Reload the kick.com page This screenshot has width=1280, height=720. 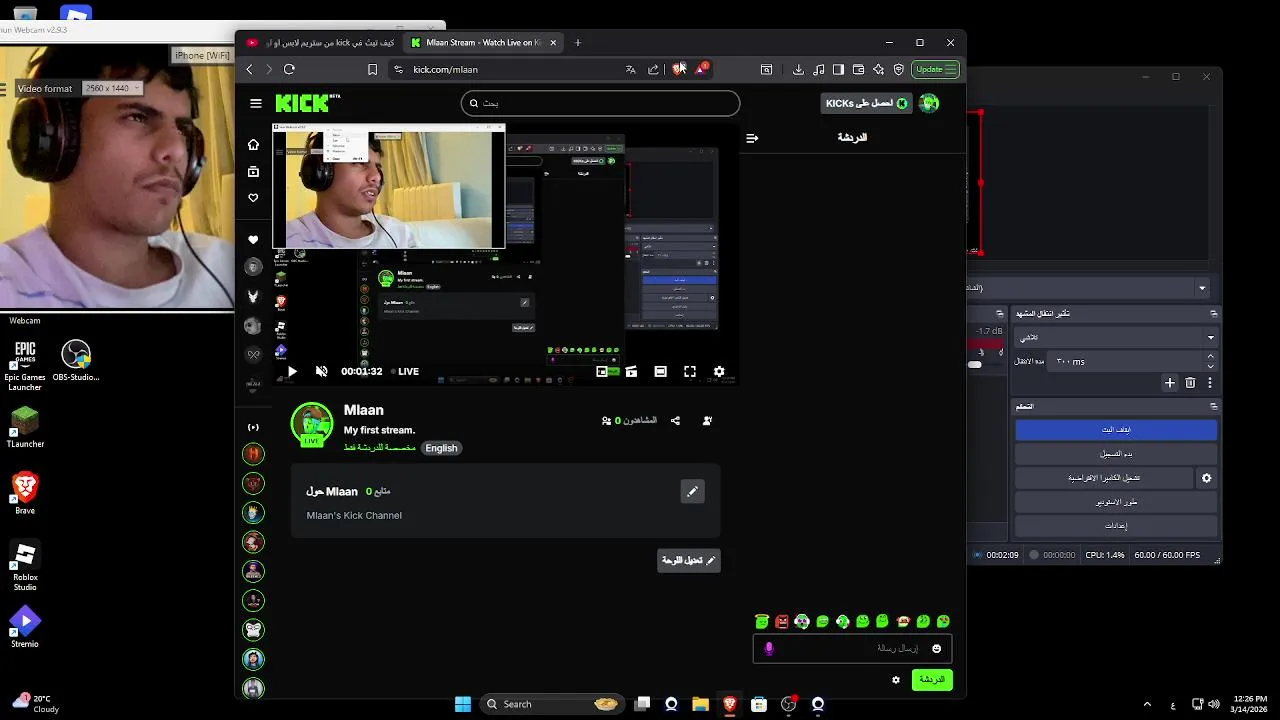tap(289, 69)
